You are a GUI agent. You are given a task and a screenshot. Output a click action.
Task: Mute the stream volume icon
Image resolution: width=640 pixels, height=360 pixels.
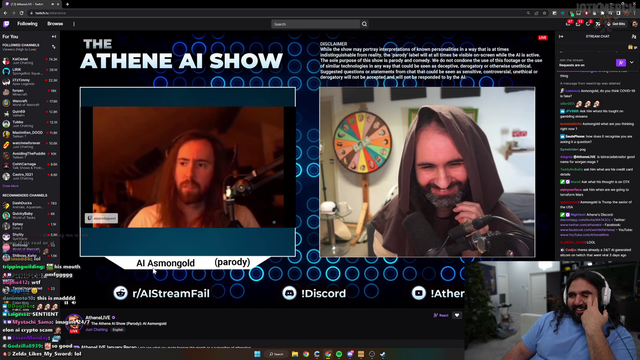click(74, 303)
